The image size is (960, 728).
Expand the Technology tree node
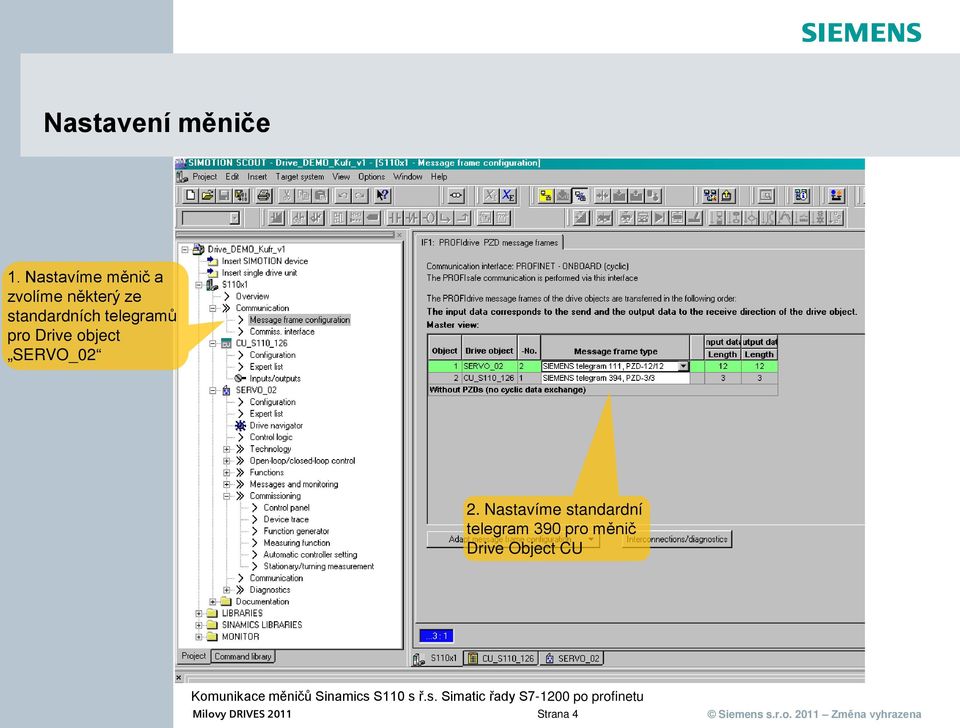[227, 449]
